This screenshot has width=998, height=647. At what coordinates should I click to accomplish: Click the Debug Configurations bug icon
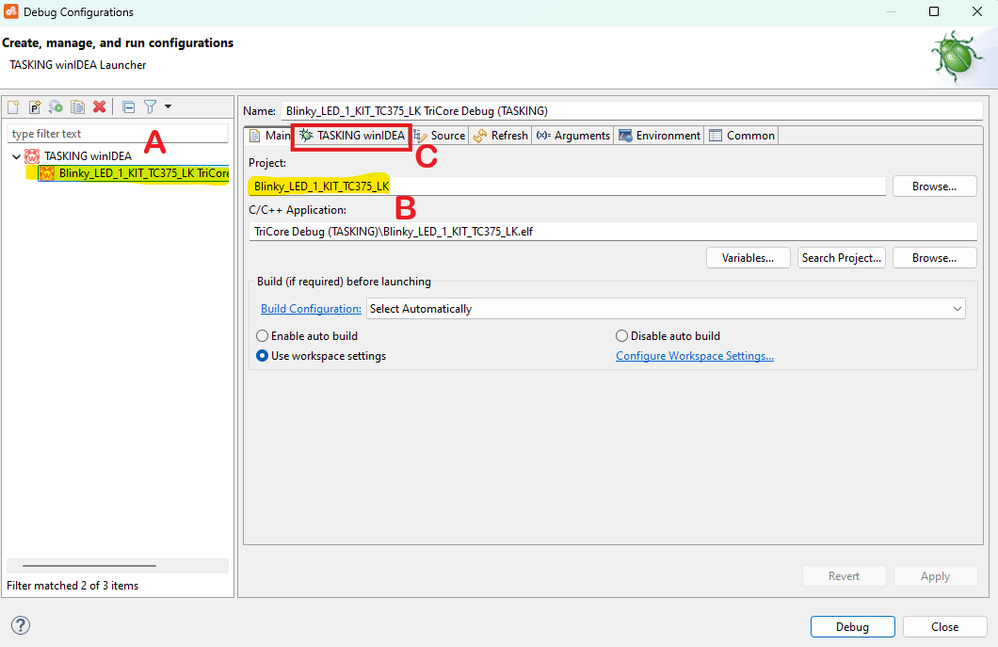[955, 55]
